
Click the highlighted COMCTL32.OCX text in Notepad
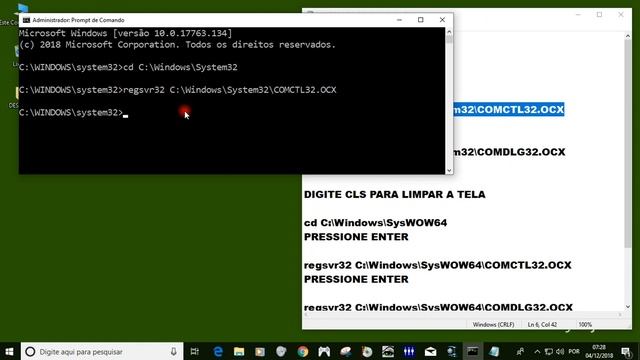tap(509, 109)
